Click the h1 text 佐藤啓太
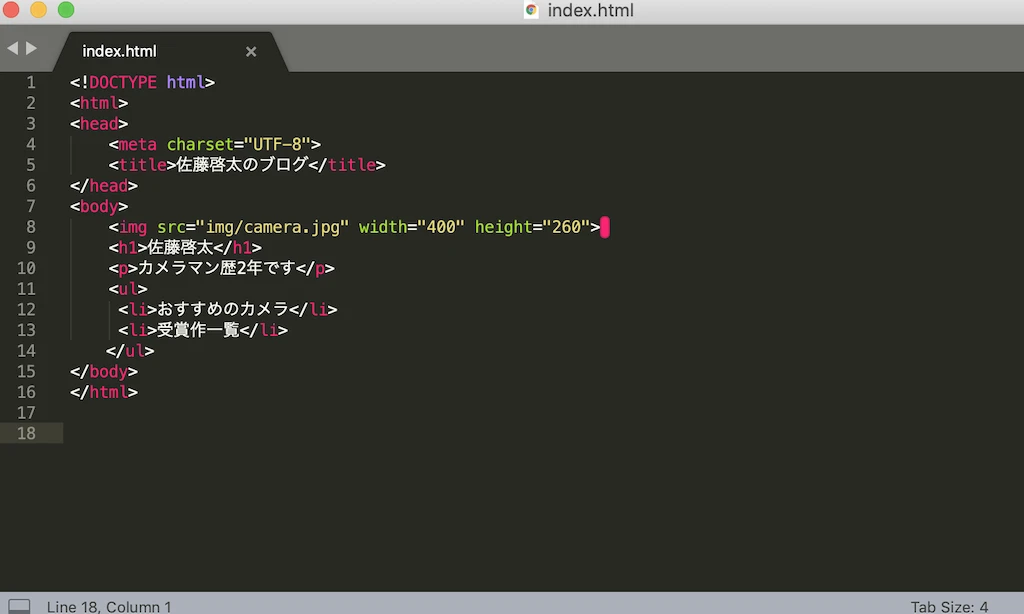Screen dimensions: 1024x614 [x=180, y=248]
